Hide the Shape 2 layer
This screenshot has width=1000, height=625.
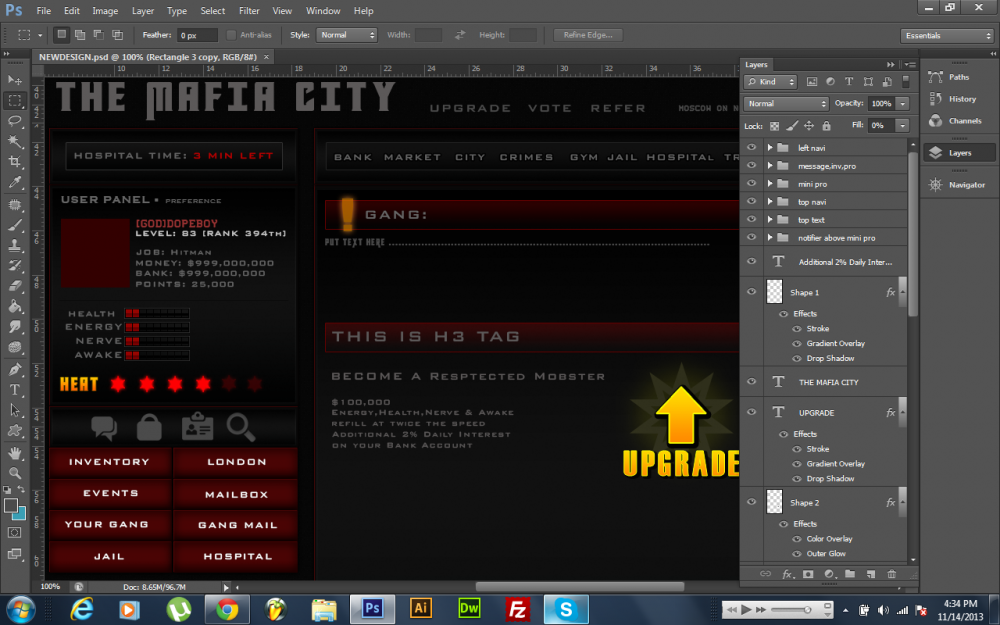point(753,503)
